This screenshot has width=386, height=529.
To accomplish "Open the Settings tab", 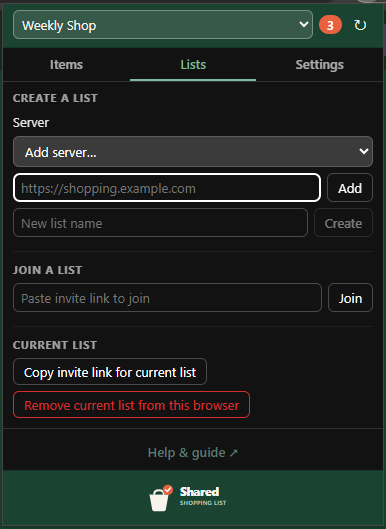I will [x=320, y=64].
